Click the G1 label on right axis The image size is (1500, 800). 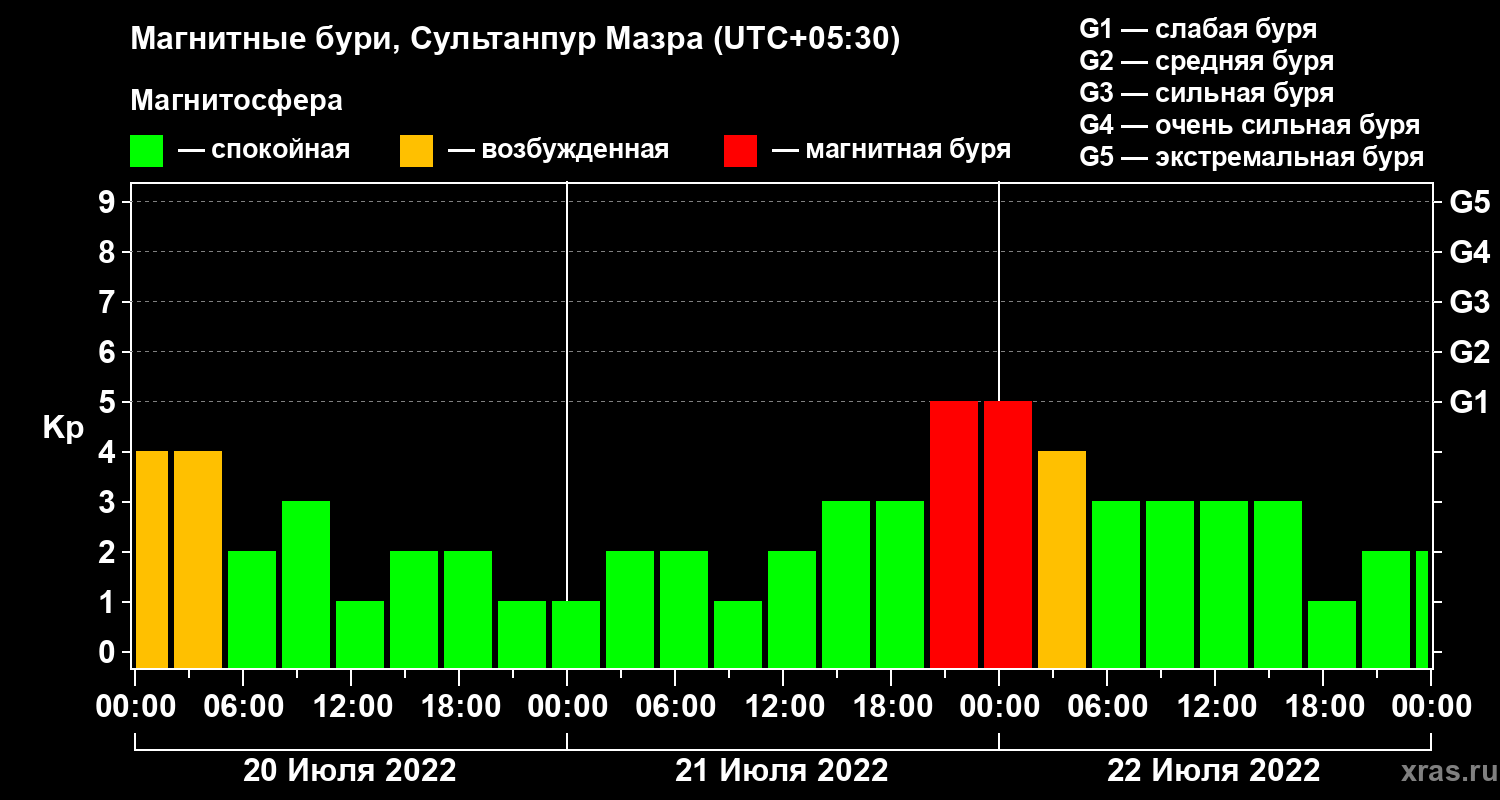pos(1469,402)
